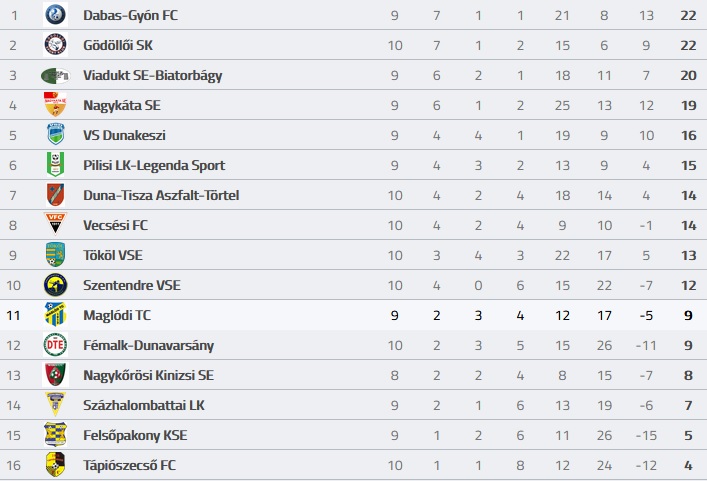Screen dimensions: 707x481
Task: Select the Maglódi TC striped crest
Action: tap(55, 314)
